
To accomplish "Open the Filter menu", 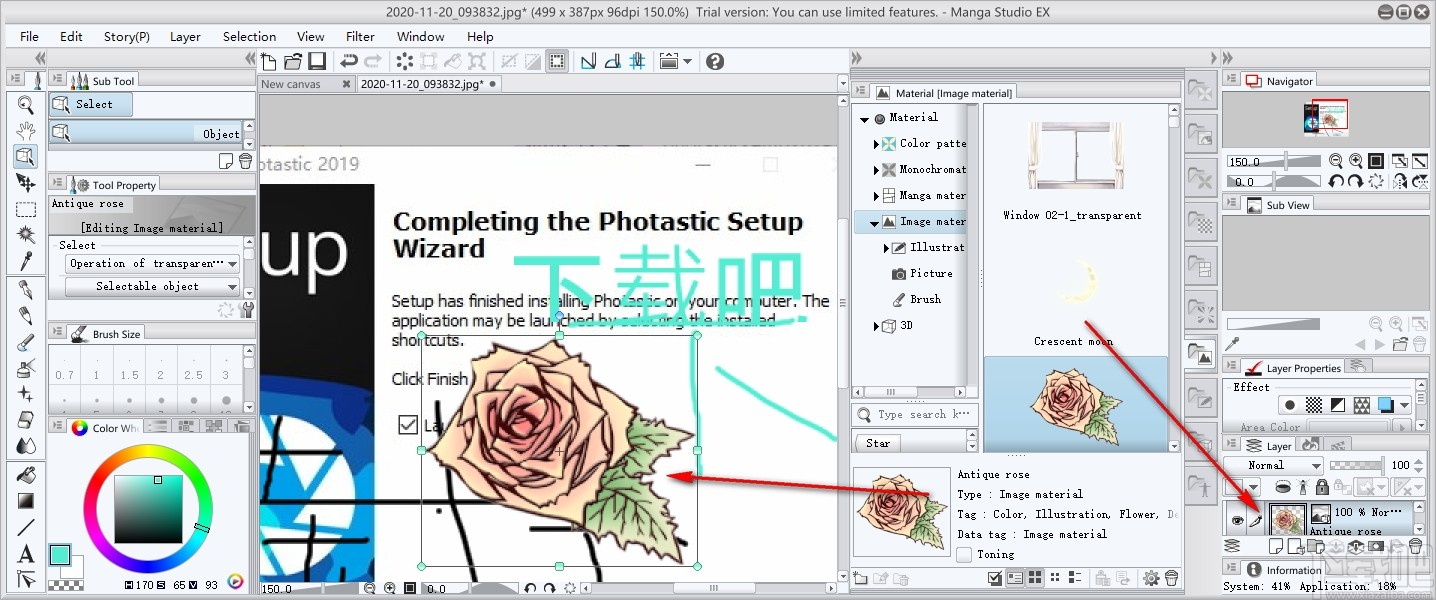I will 360,36.
